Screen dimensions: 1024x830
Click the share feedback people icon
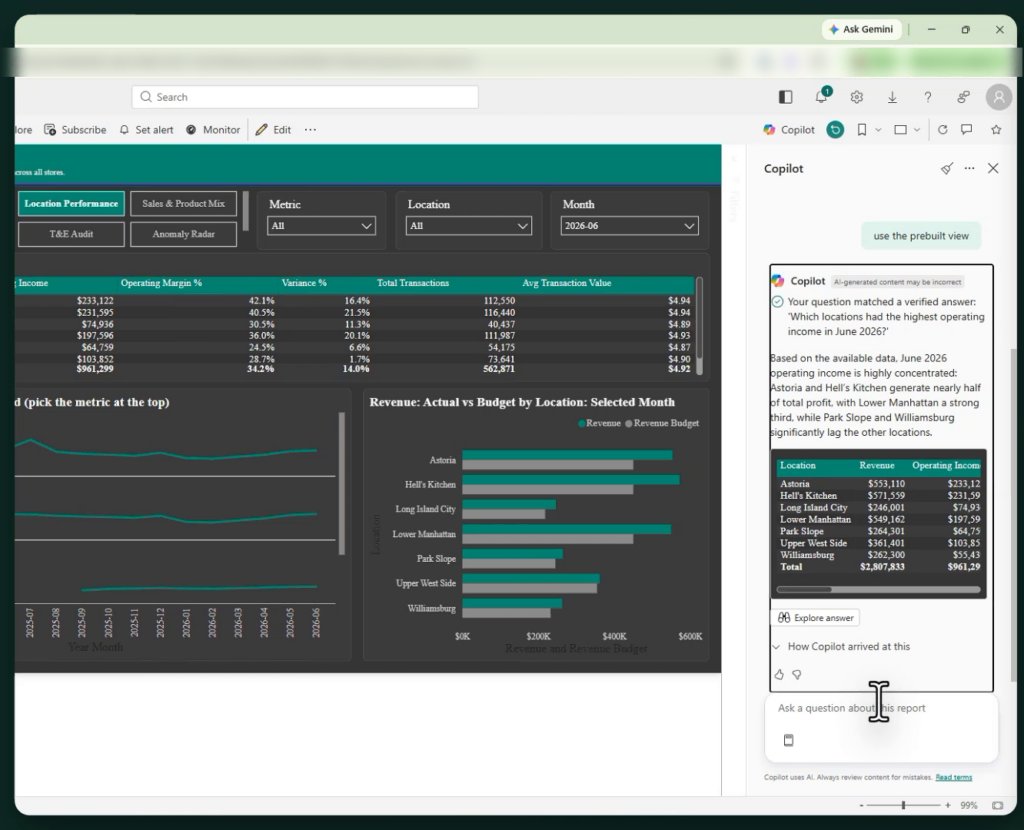tap(963, 97)
